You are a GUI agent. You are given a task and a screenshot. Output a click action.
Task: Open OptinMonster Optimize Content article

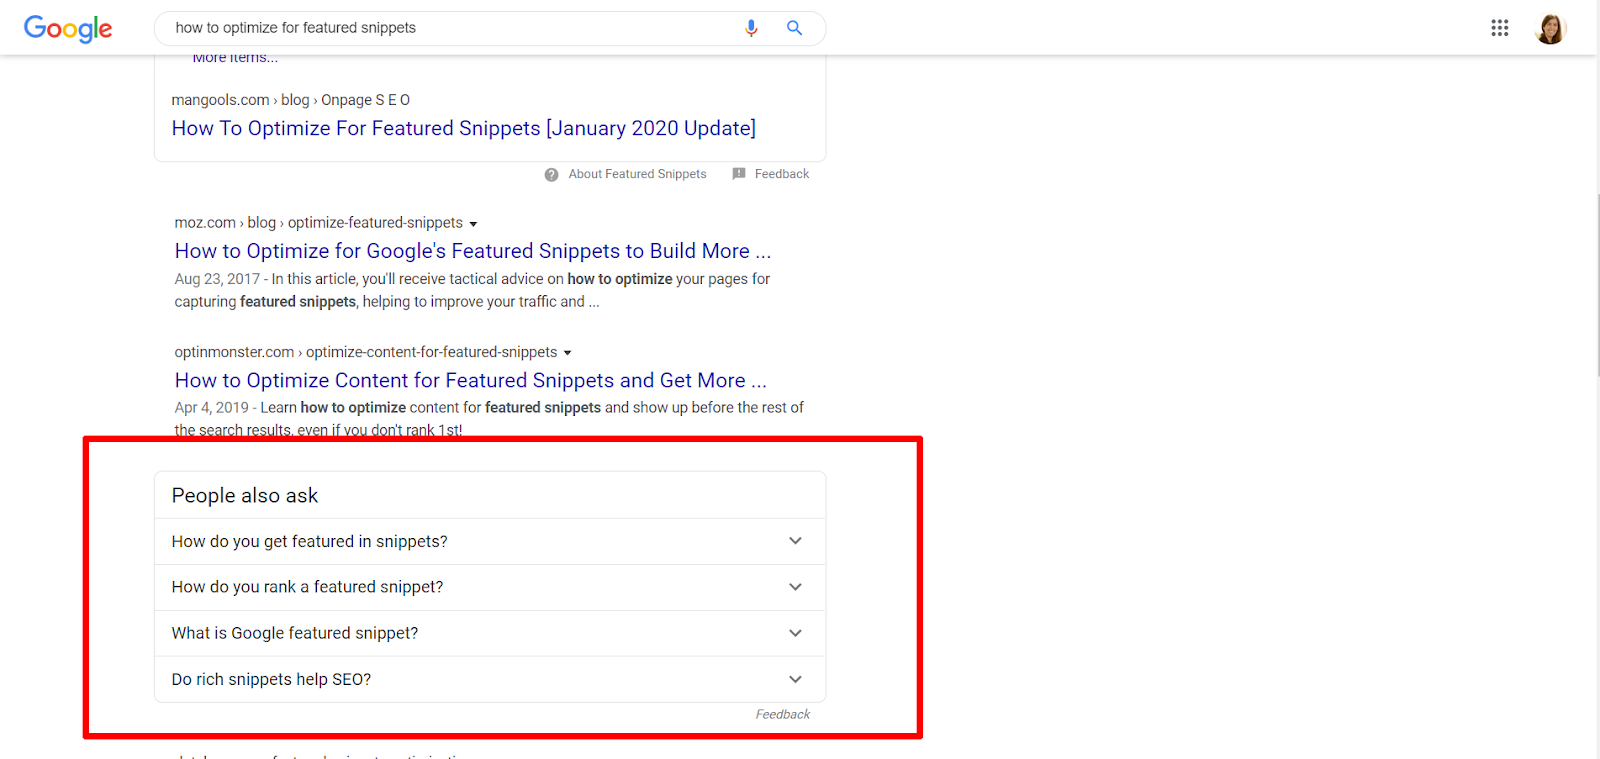pyautogui.click(x=471, y=380)
